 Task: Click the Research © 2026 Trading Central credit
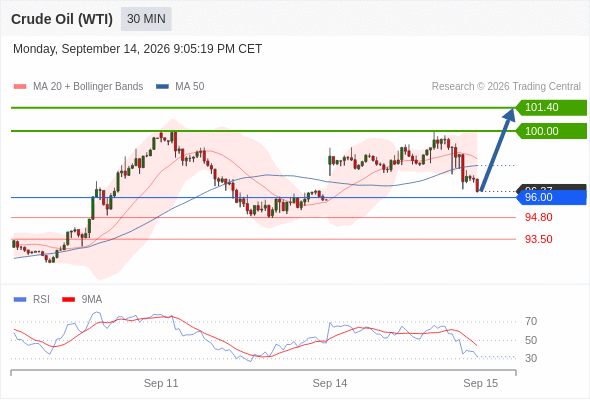click(506, 87)
